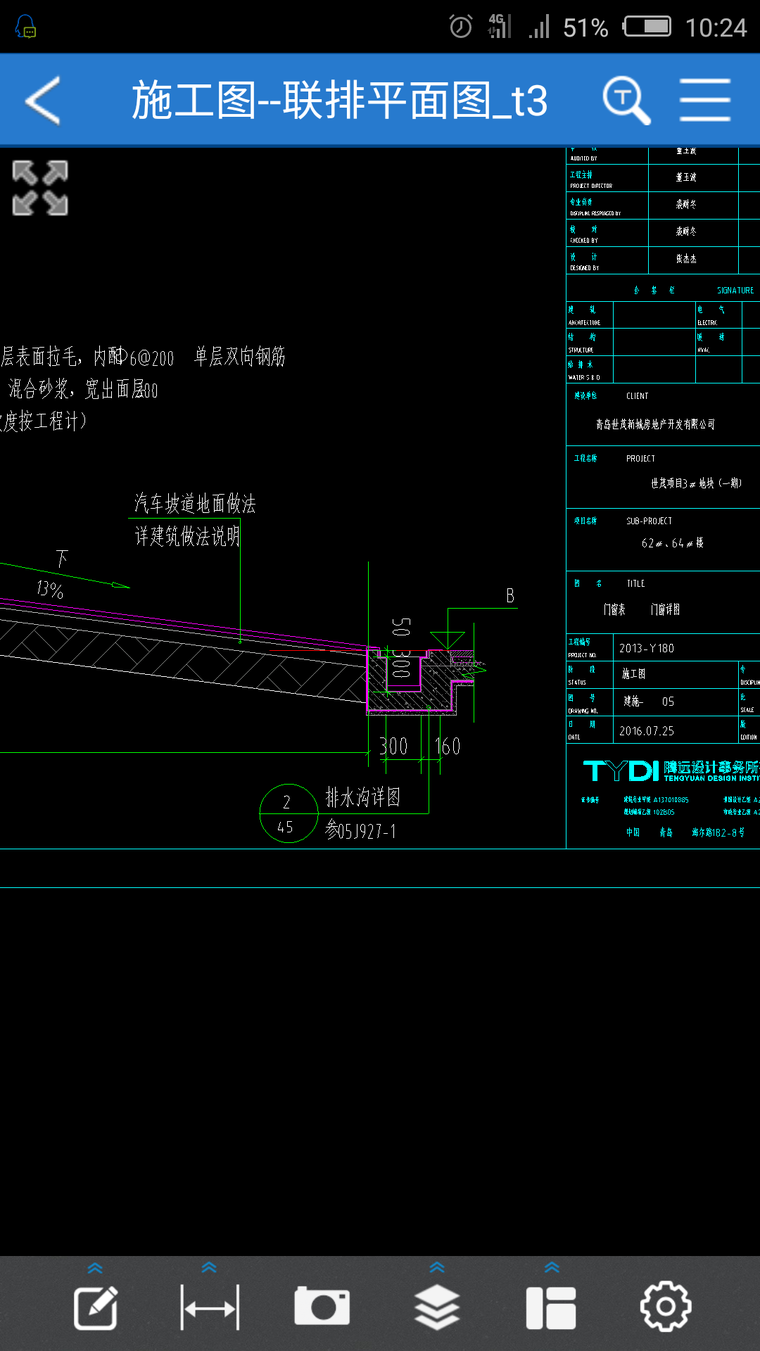The image size is (760, 1351).
Task: Tap the camera screenshot icon
Action: click(x=322, y=1307)
